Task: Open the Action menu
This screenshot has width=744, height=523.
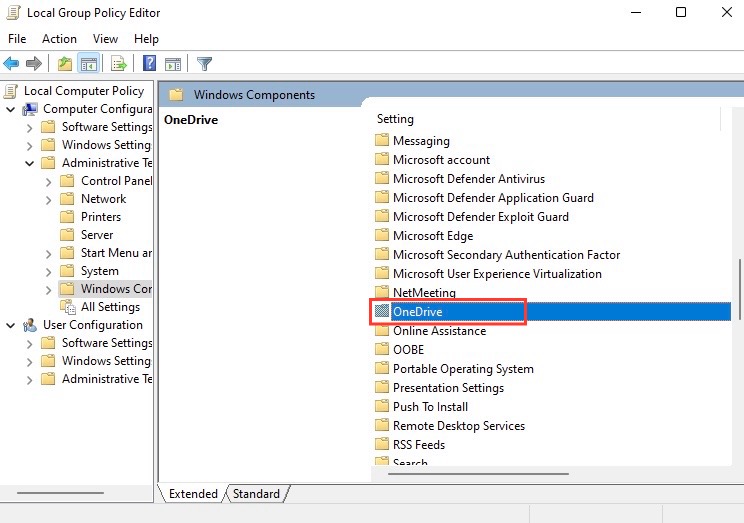Action: coord(59,39)
